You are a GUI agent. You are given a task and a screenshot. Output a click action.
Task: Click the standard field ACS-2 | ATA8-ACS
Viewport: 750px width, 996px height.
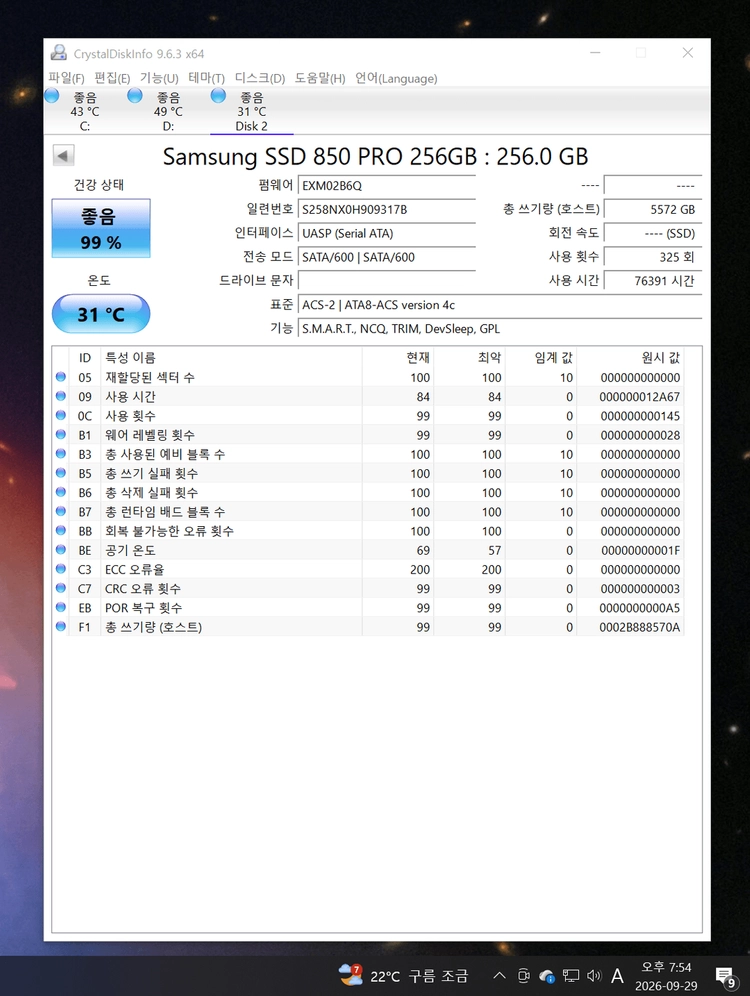tap(500, 304)
